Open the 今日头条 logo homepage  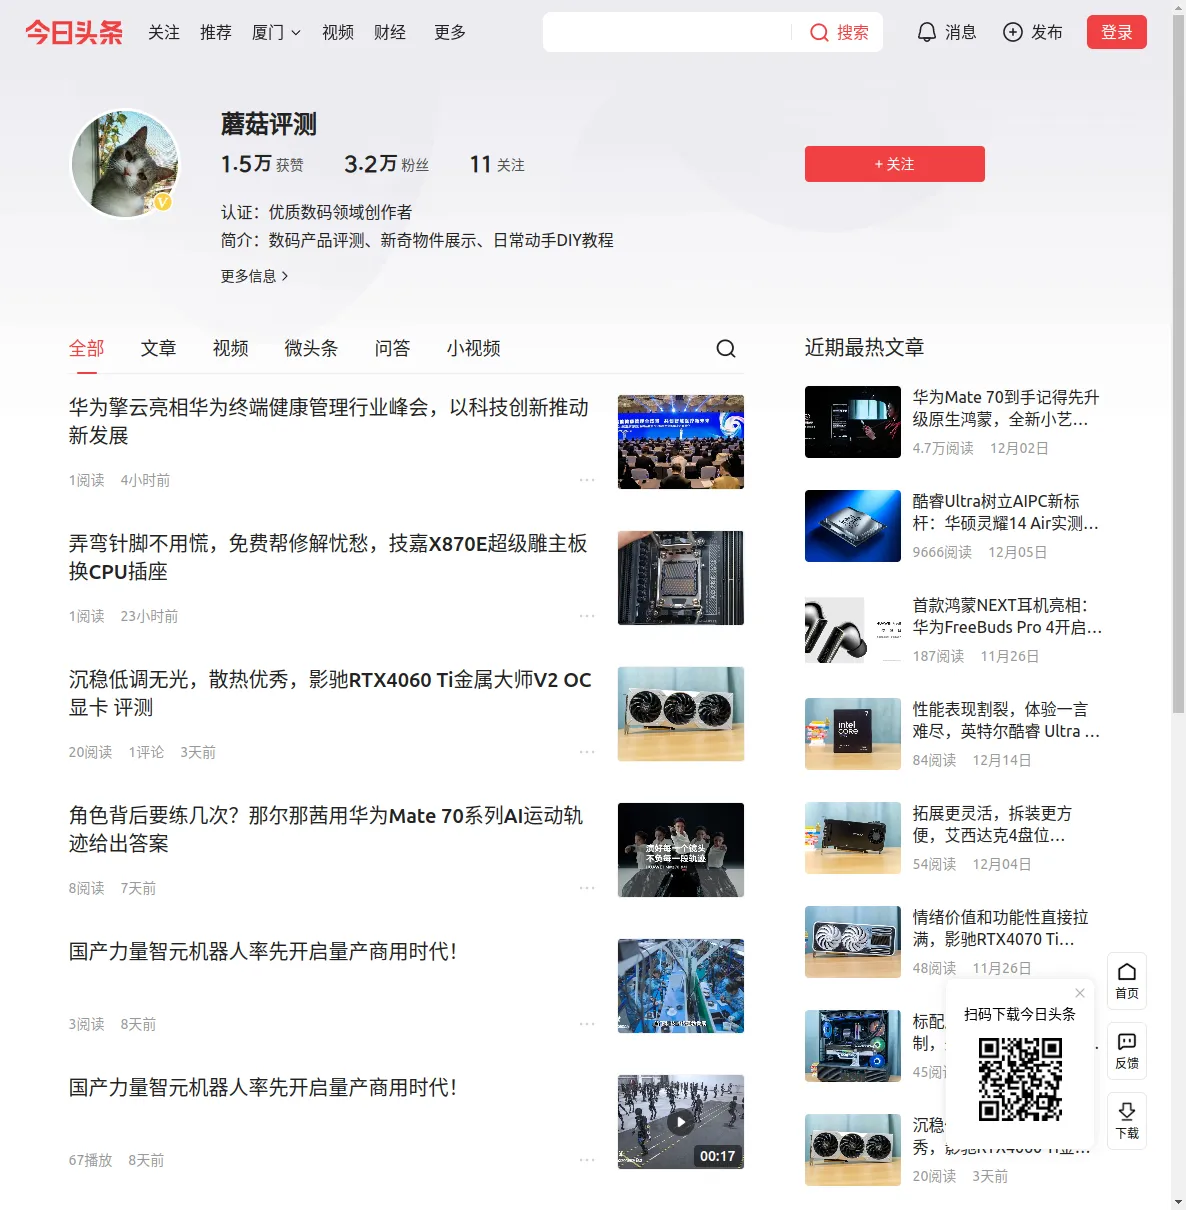(74, 32)
